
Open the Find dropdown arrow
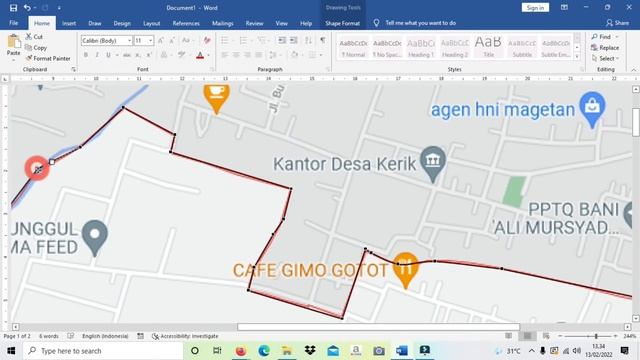click(617, 37)
